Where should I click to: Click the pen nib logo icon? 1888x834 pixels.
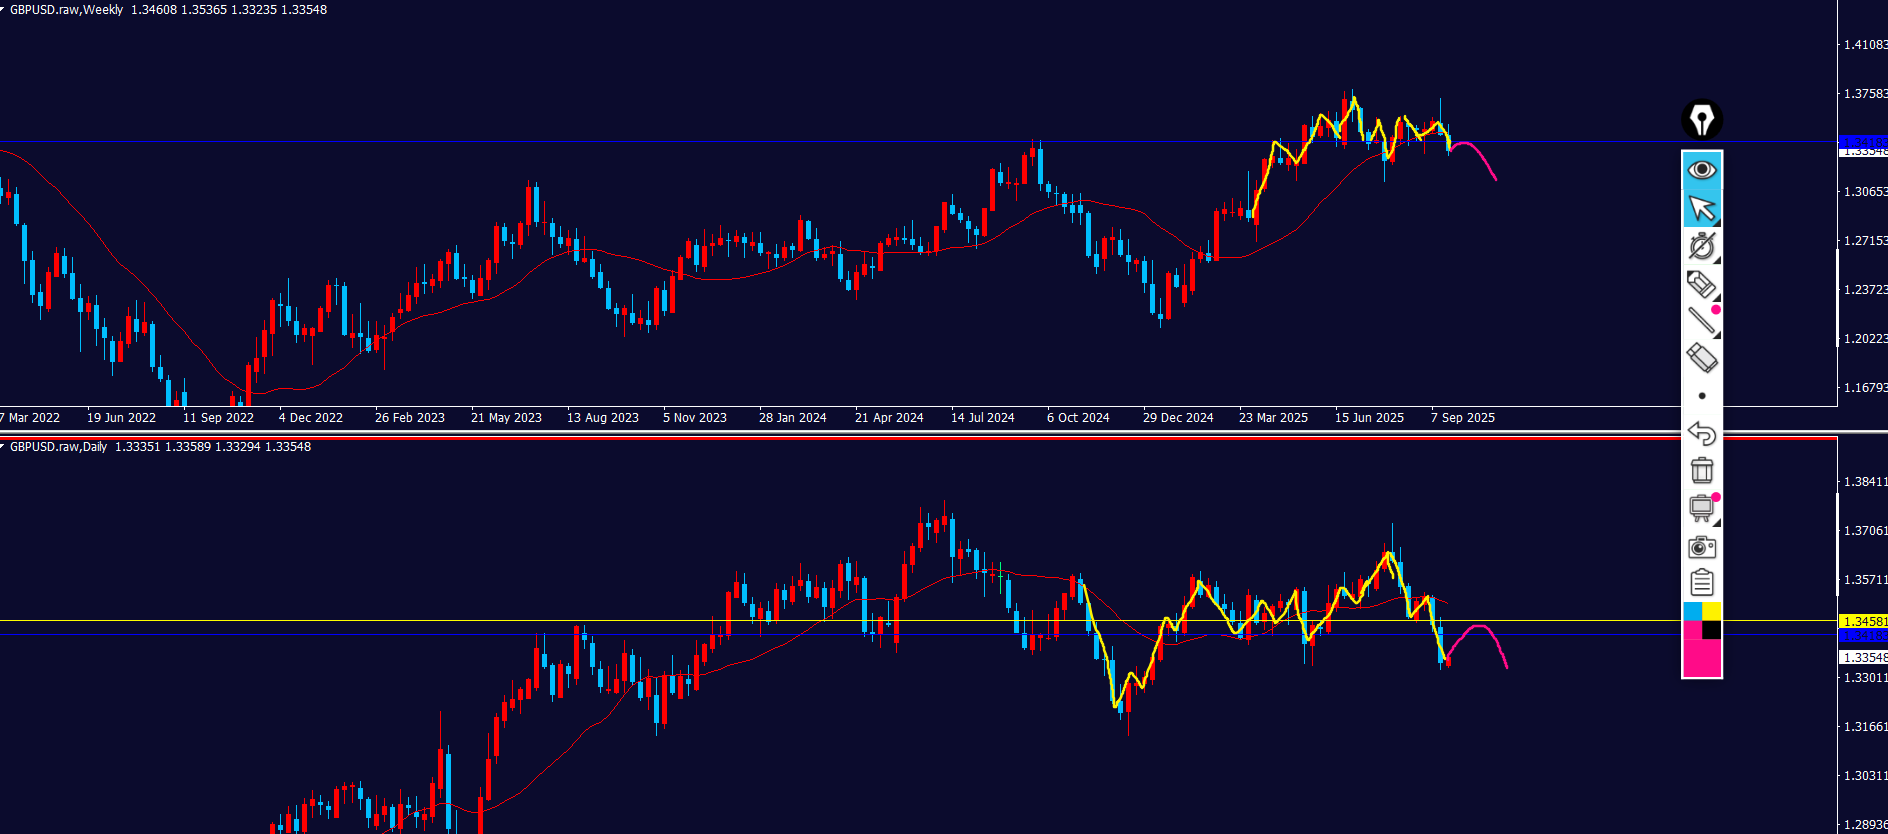pos(1701,120)
